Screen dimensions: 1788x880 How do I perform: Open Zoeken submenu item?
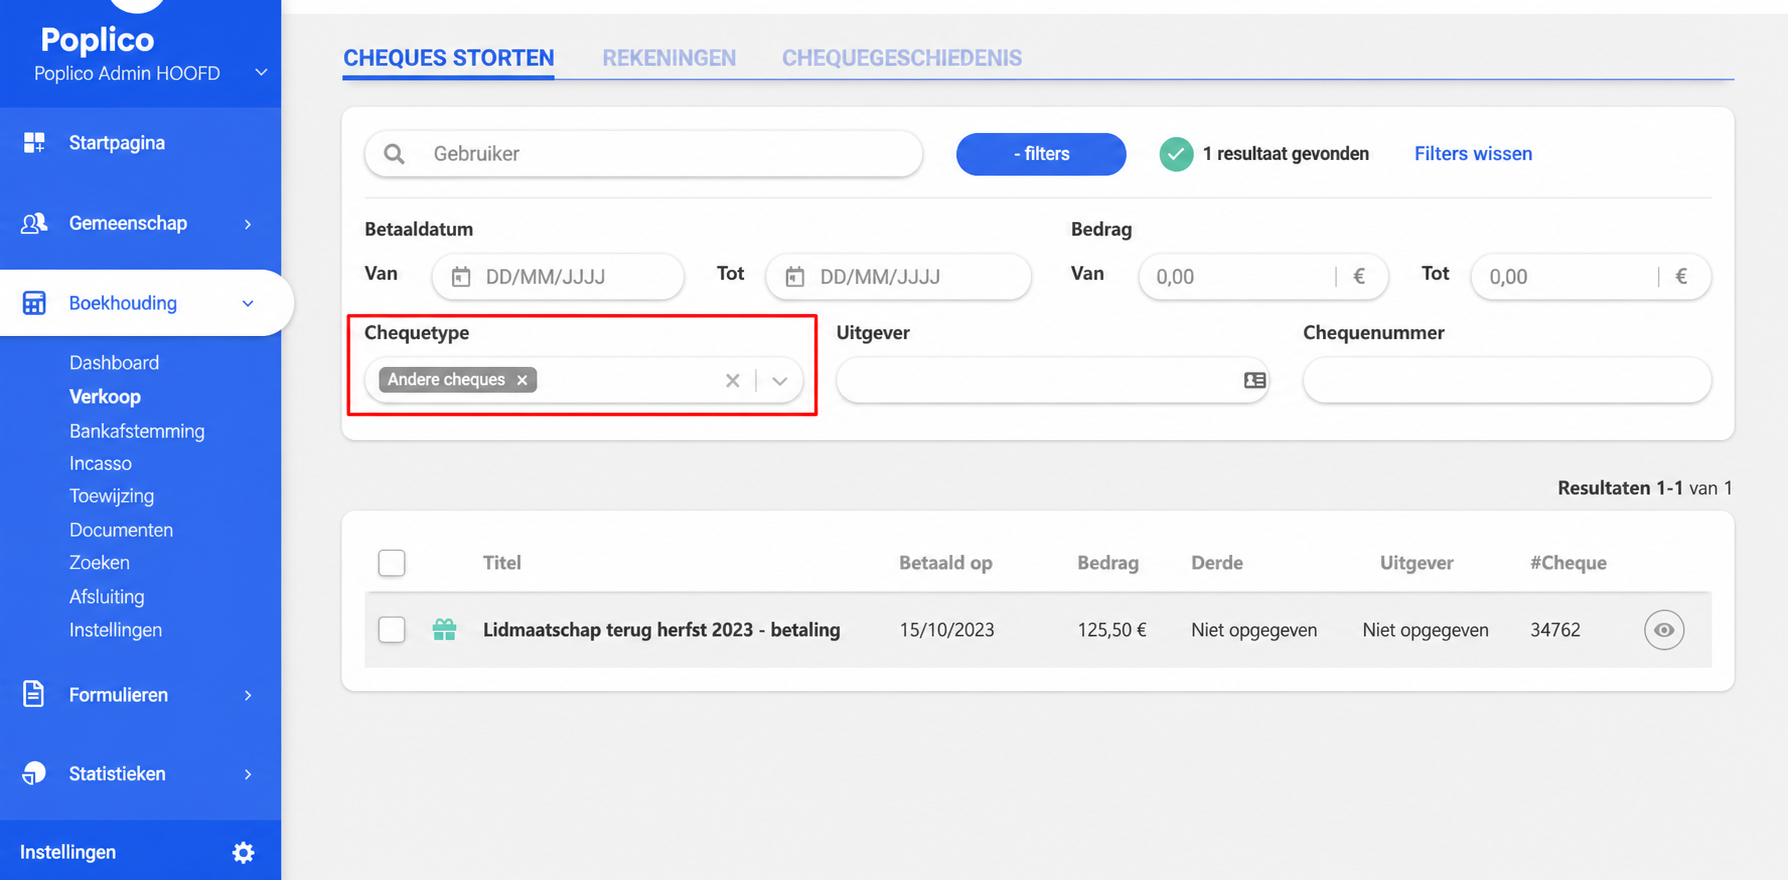click(99, 563)
